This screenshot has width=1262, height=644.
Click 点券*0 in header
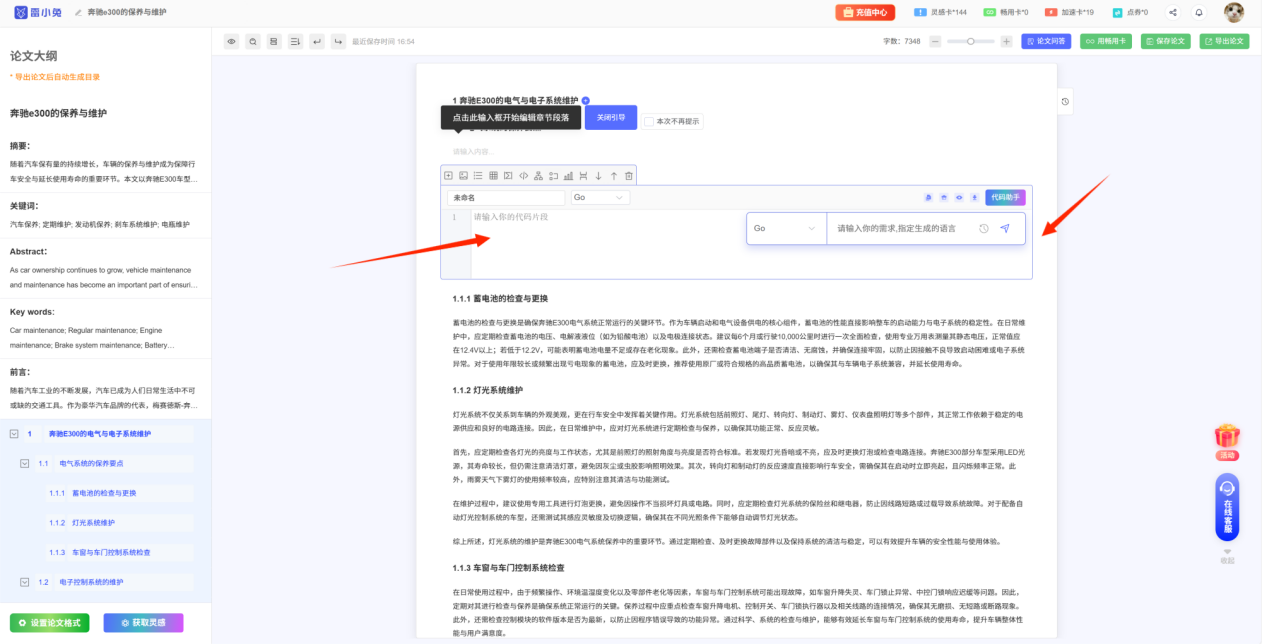click(x=1130, y=12)
